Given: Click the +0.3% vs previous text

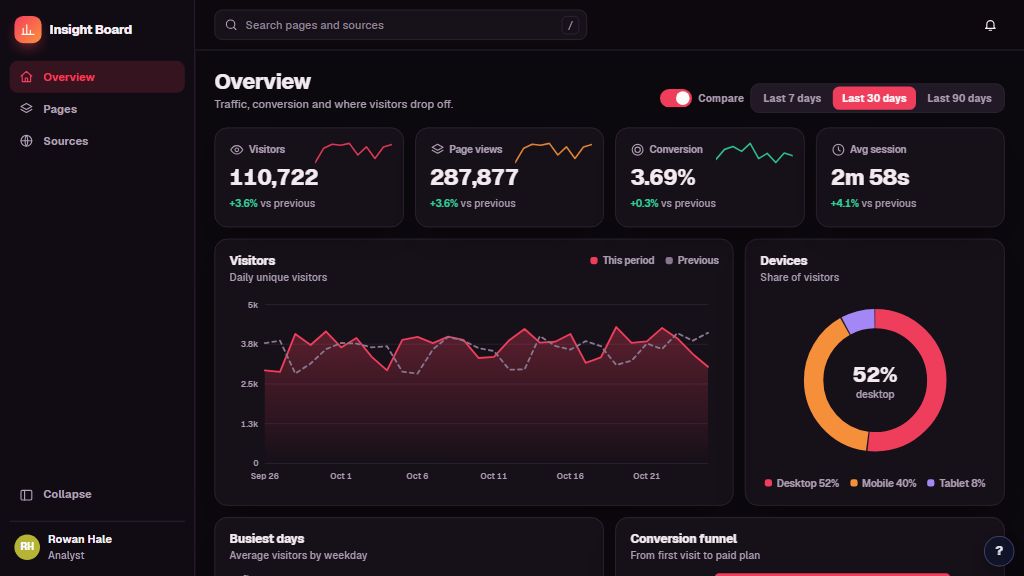Looking at the screenshot, I should [673, 203].
